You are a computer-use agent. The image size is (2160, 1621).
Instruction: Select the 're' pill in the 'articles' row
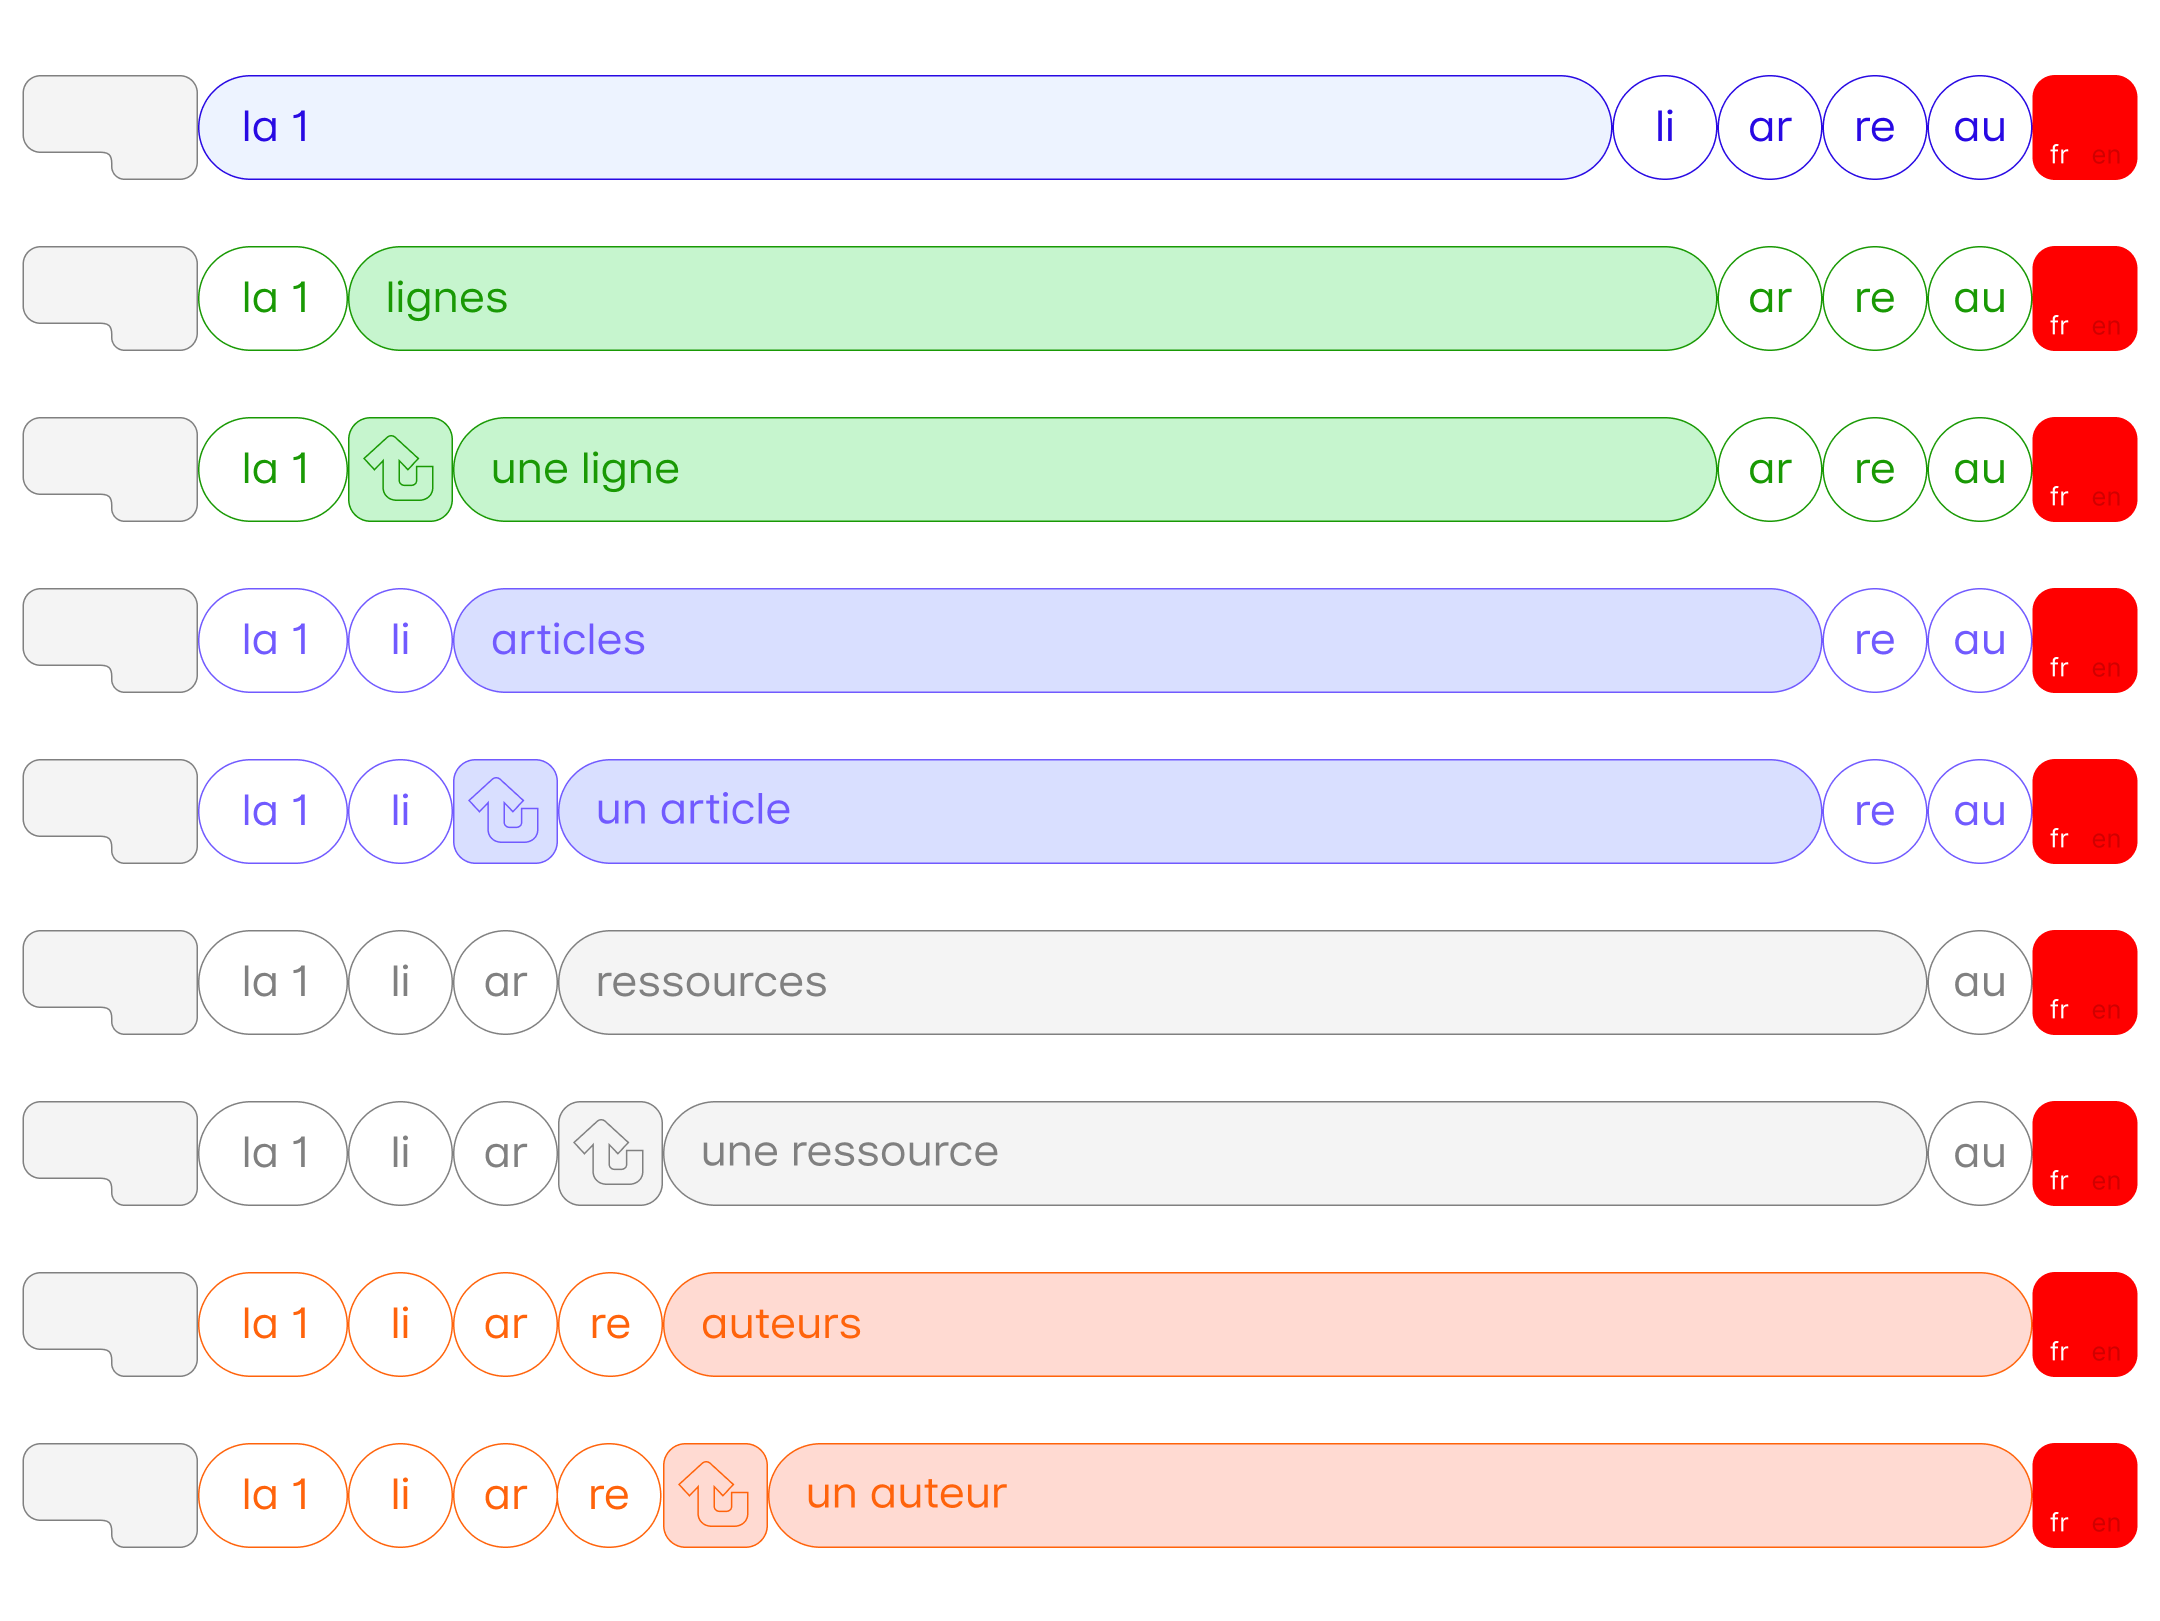pos(1875,640)
